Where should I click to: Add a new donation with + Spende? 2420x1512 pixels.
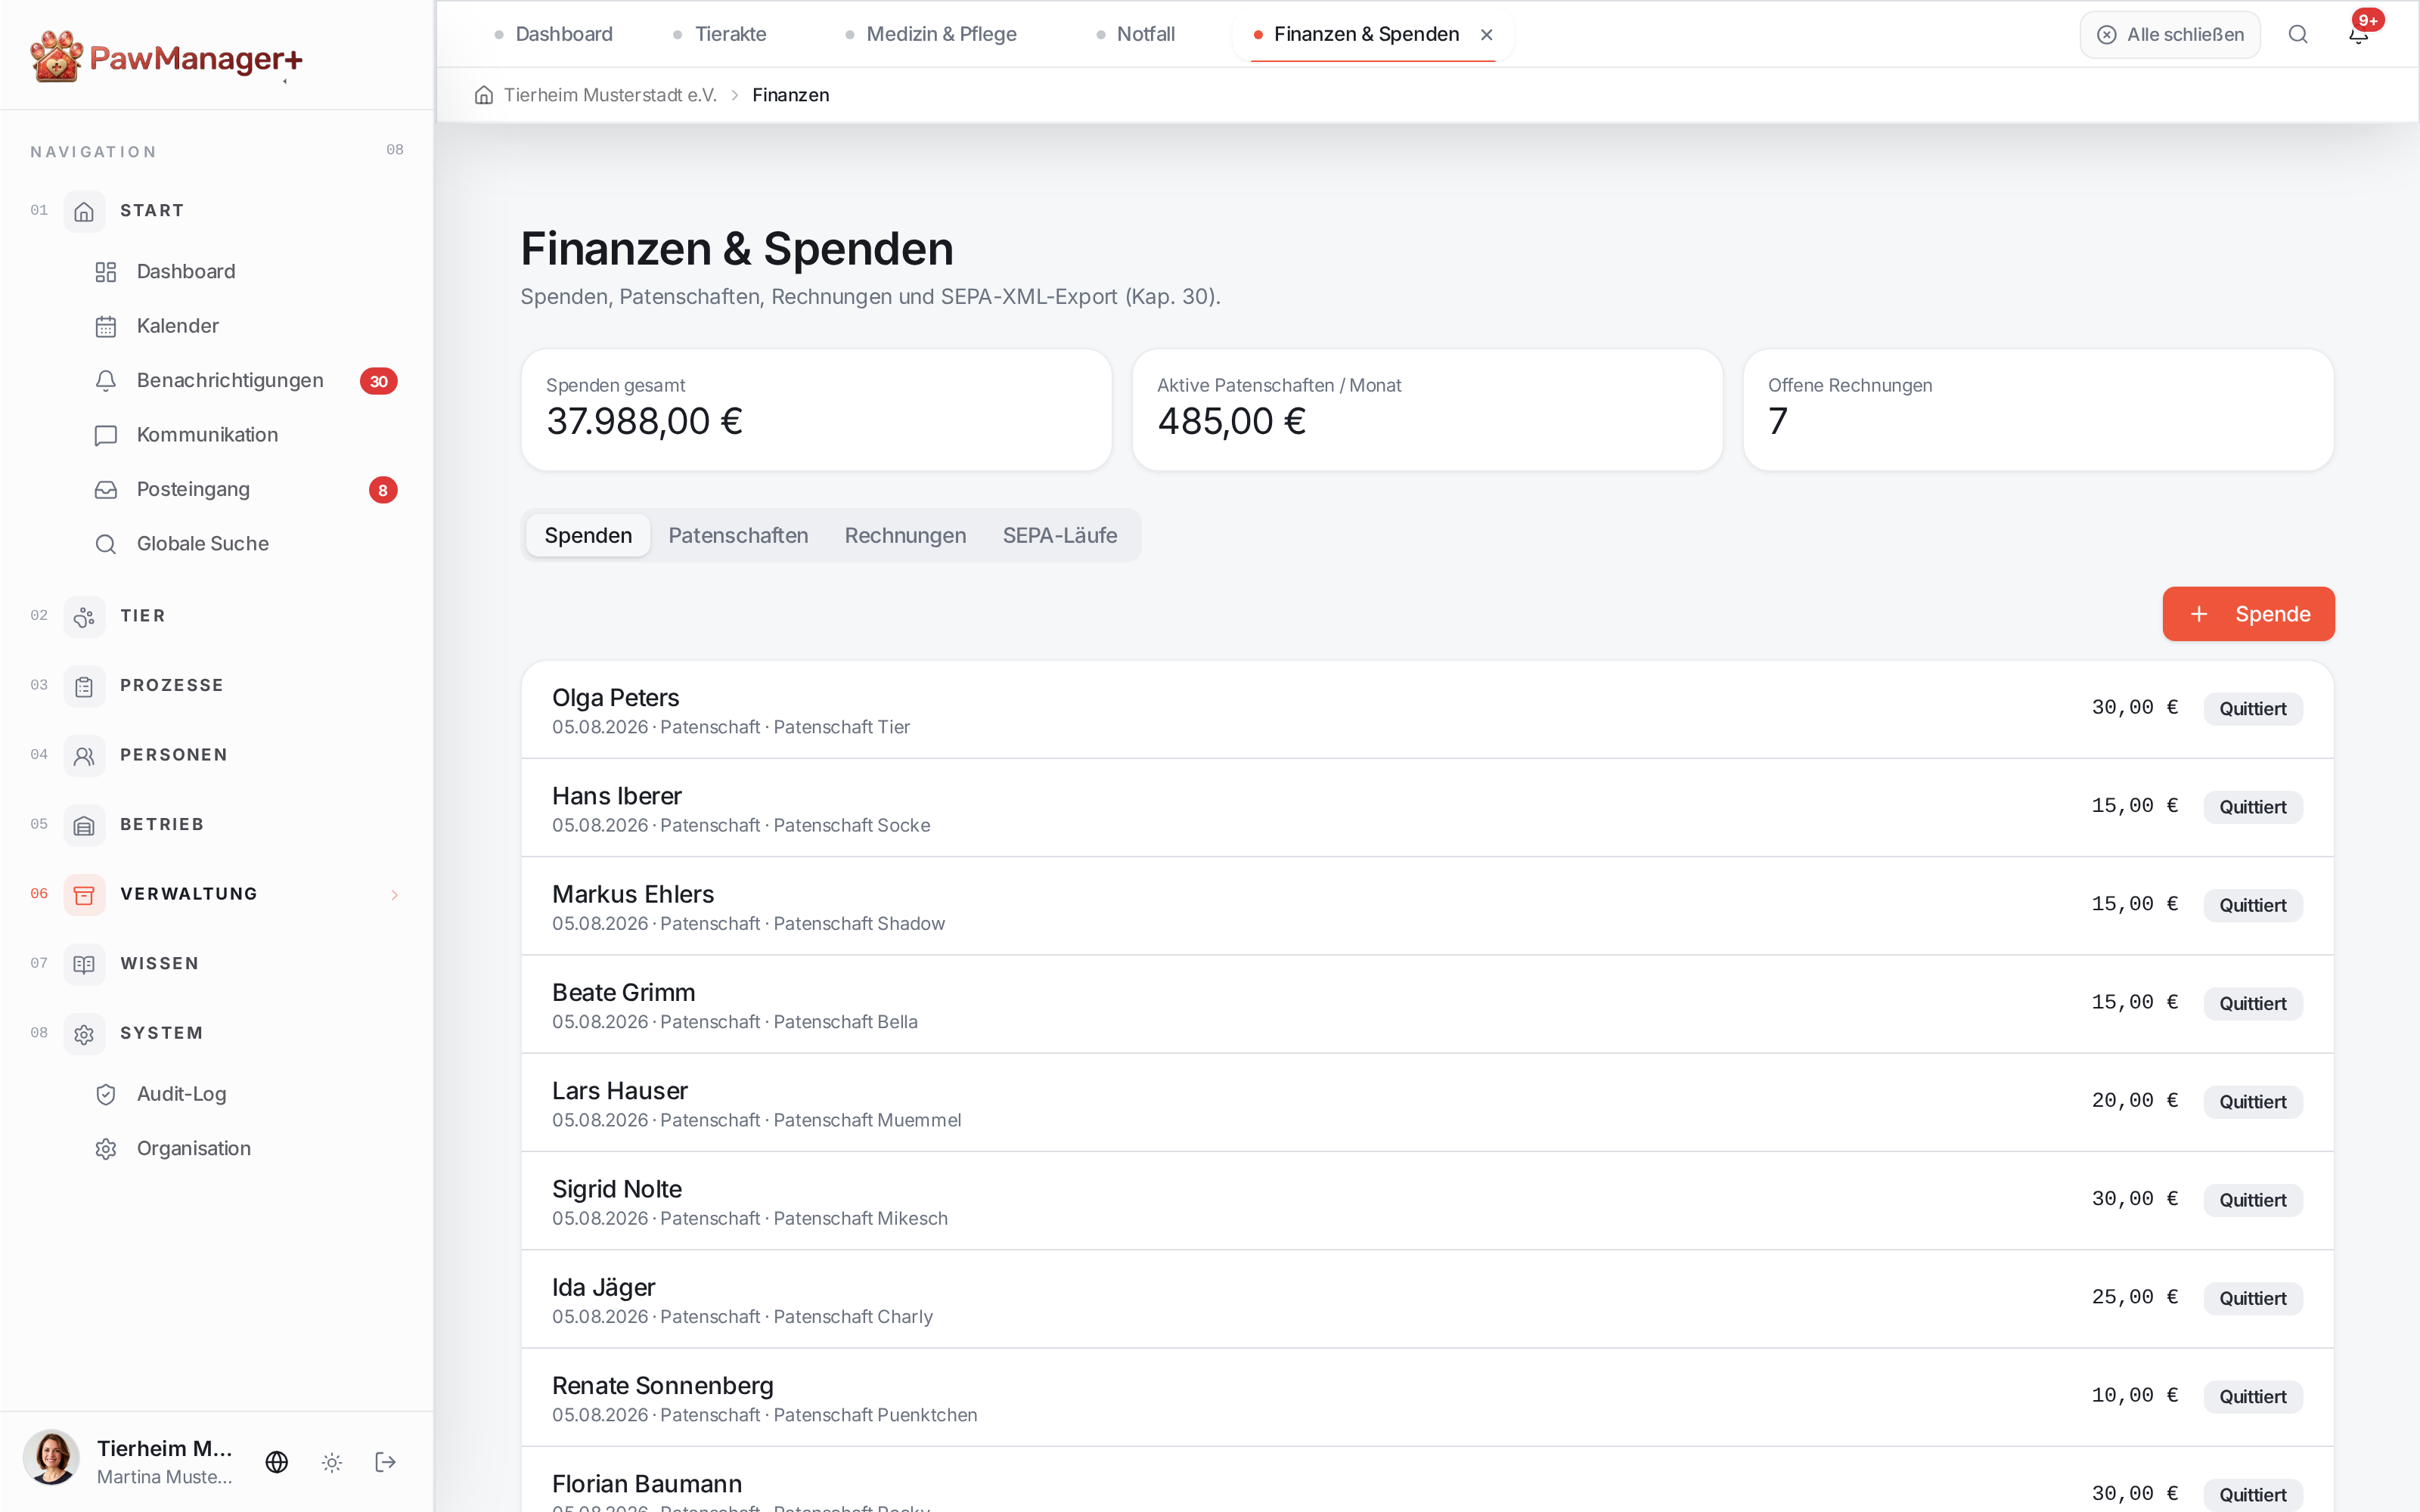tap(2248, 614)
